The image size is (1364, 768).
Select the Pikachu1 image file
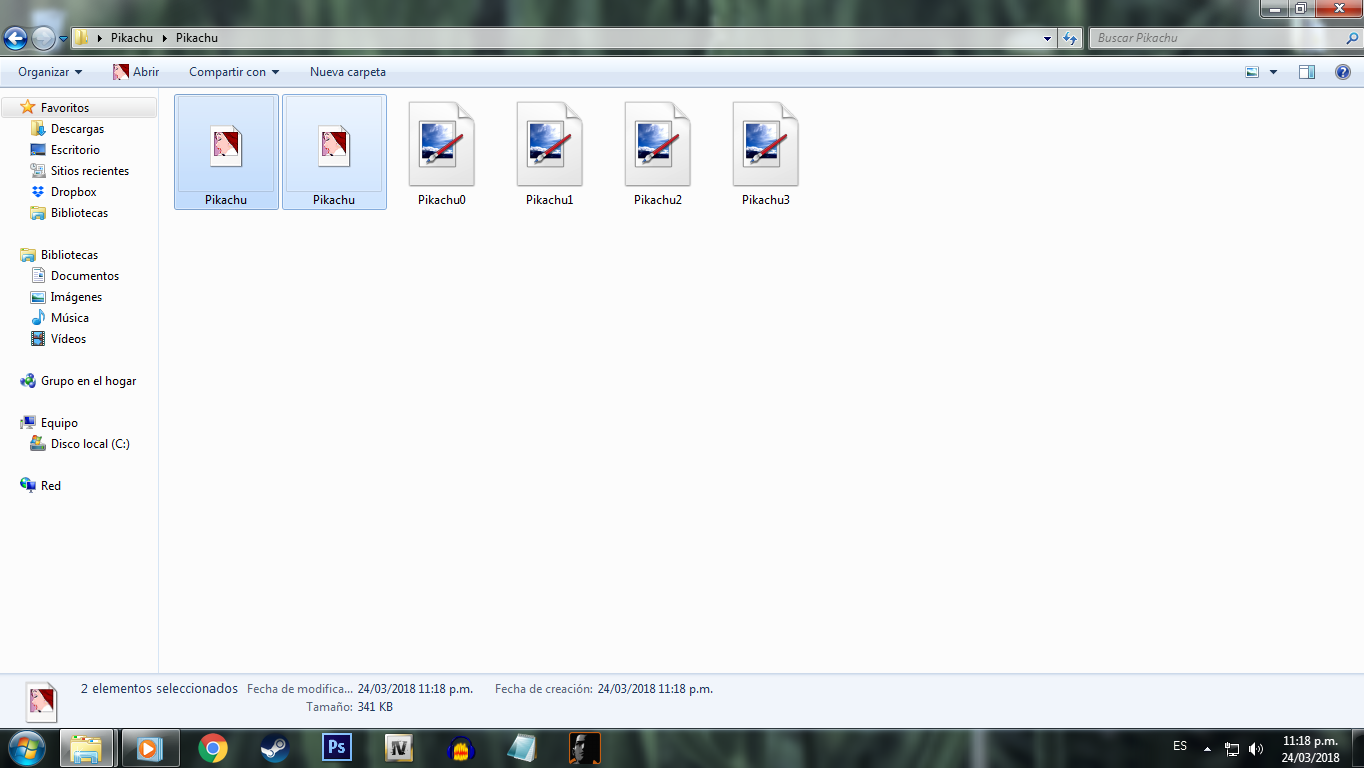coord(550,153)
